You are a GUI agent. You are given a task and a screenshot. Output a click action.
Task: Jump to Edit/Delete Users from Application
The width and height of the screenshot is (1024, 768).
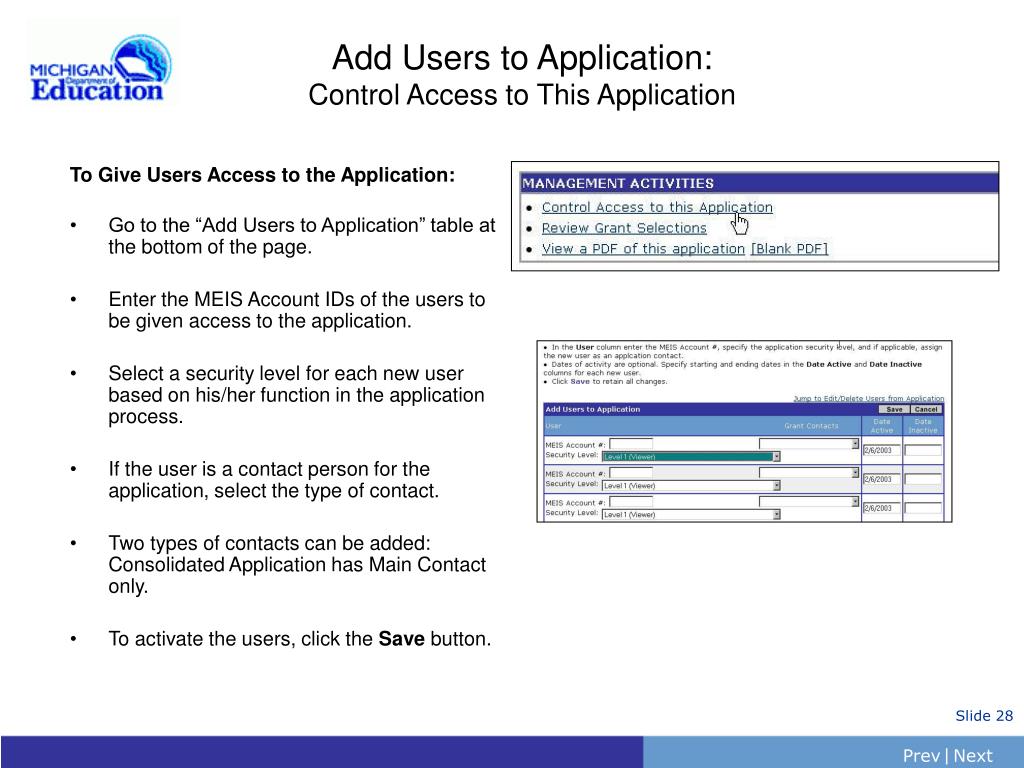pos(869,398)
